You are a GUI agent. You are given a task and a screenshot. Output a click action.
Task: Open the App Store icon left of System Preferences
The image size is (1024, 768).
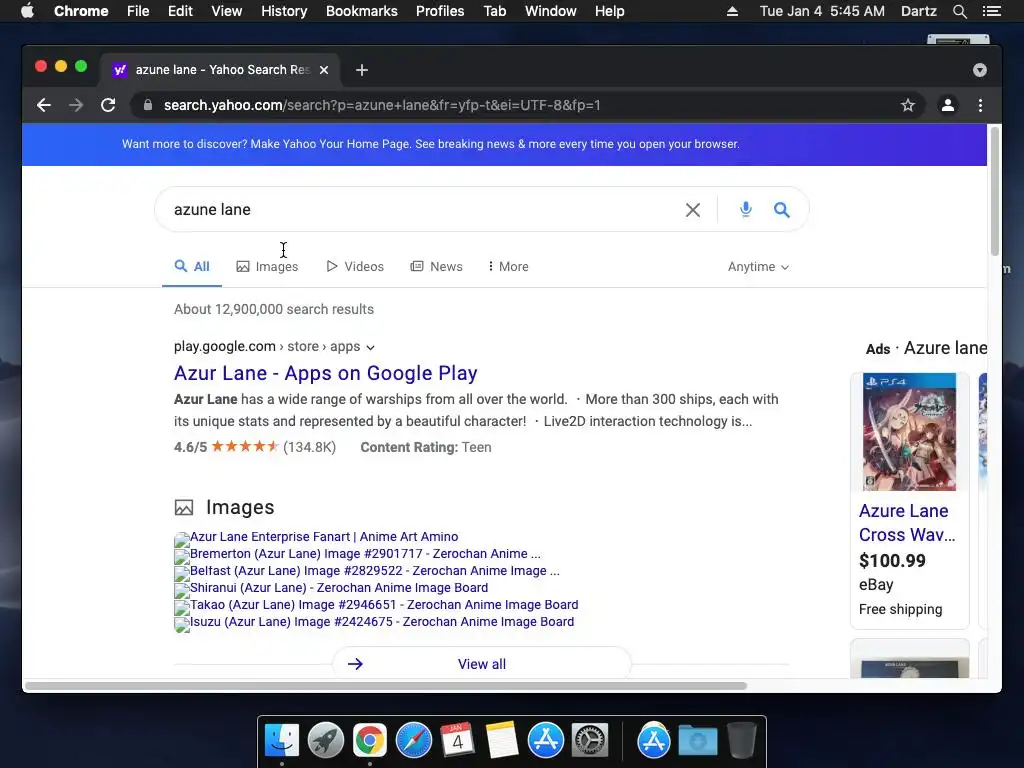[x=545, y=741]
